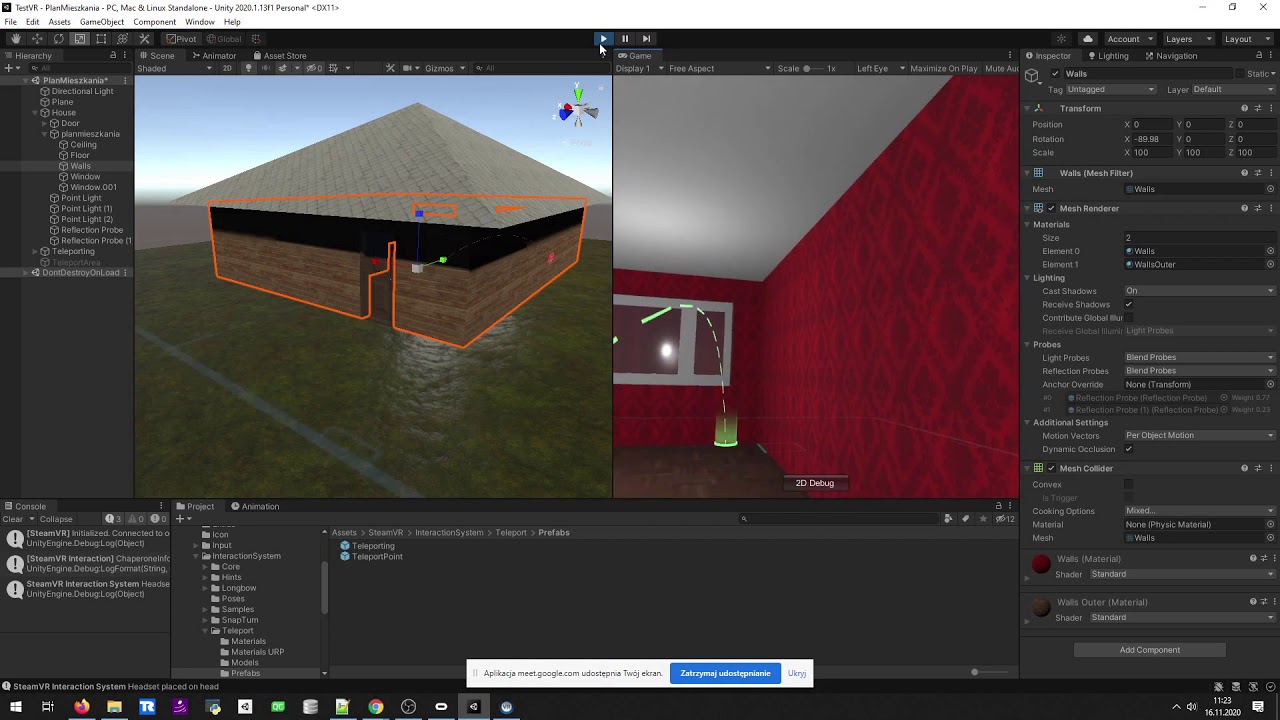The height and width of the screenshot is (720, 1280).
Task: Click the Play button
Action: [603, 39]
